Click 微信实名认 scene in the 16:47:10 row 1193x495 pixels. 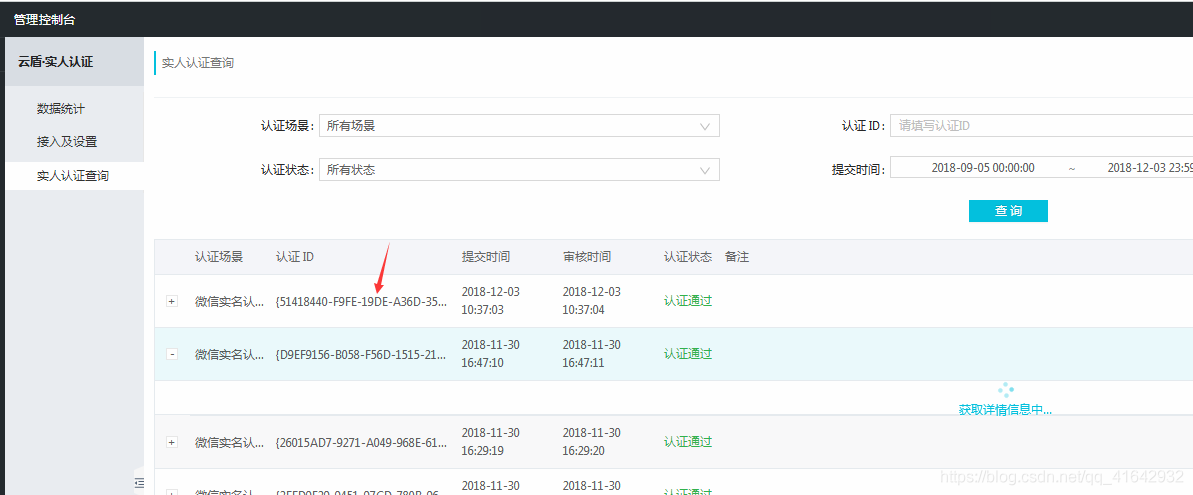(x=230, y=354)
